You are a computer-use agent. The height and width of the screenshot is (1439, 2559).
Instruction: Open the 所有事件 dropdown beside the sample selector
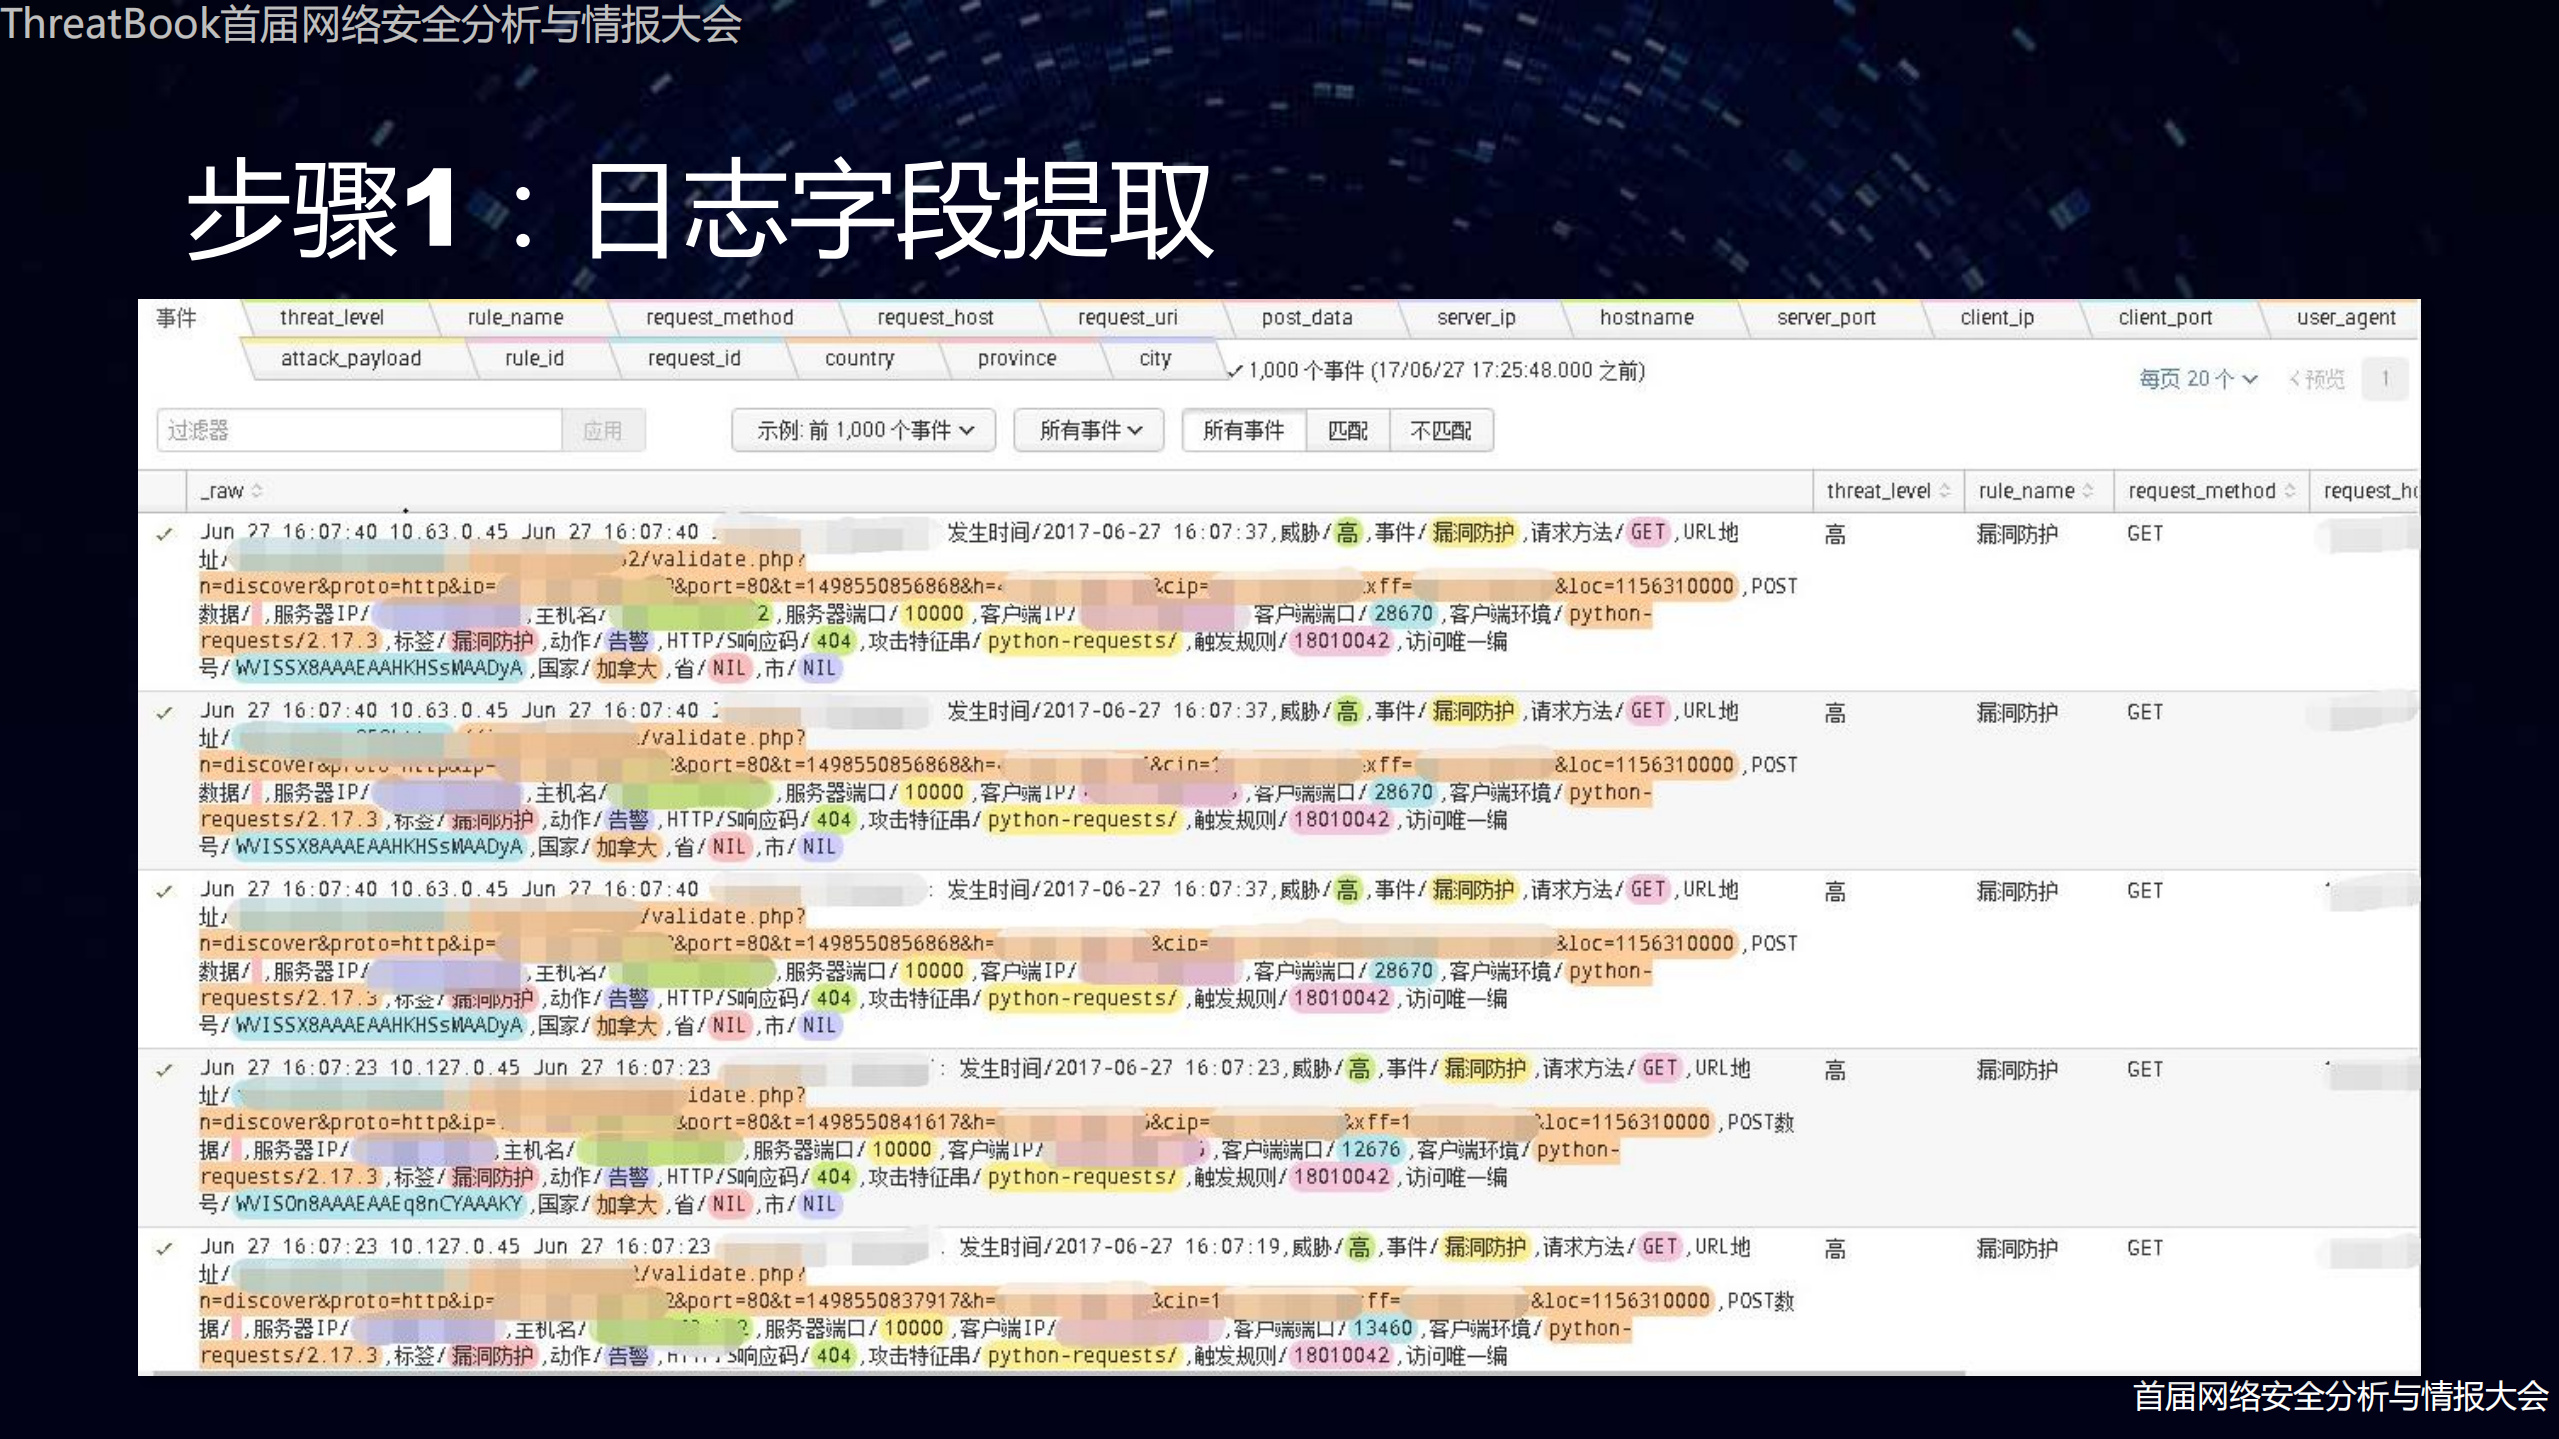point(1088,430)
